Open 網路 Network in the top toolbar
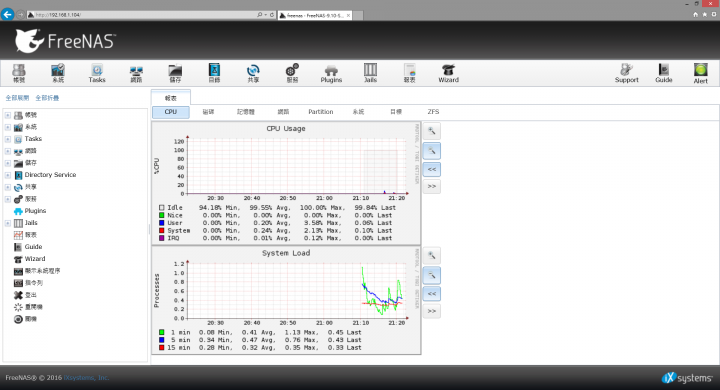Viewport: 720px width, 390px height. click(136, 73)
